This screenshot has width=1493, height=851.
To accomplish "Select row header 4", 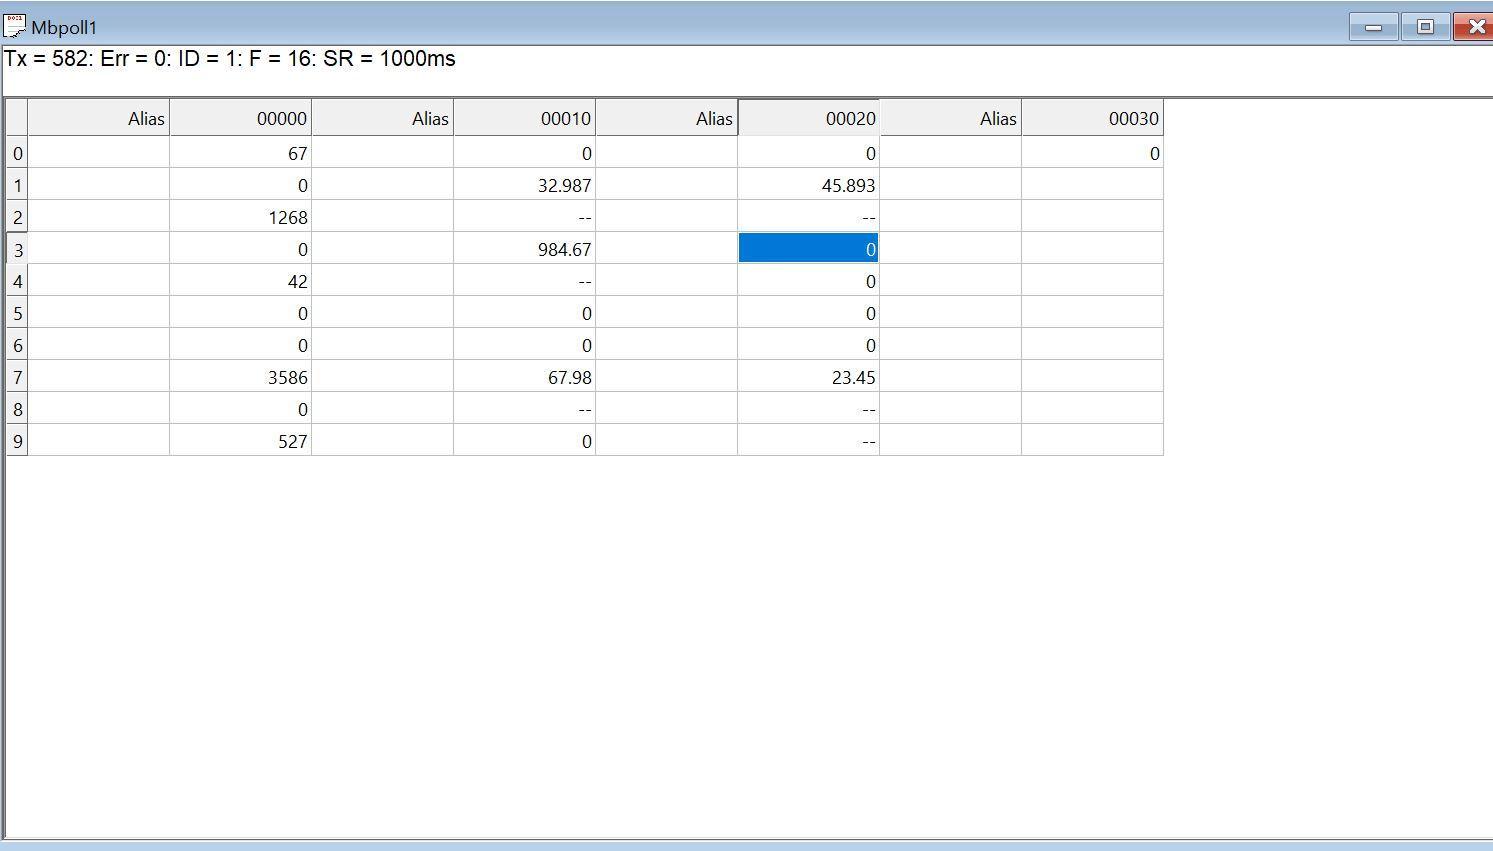I will click(x=17, y=281).
